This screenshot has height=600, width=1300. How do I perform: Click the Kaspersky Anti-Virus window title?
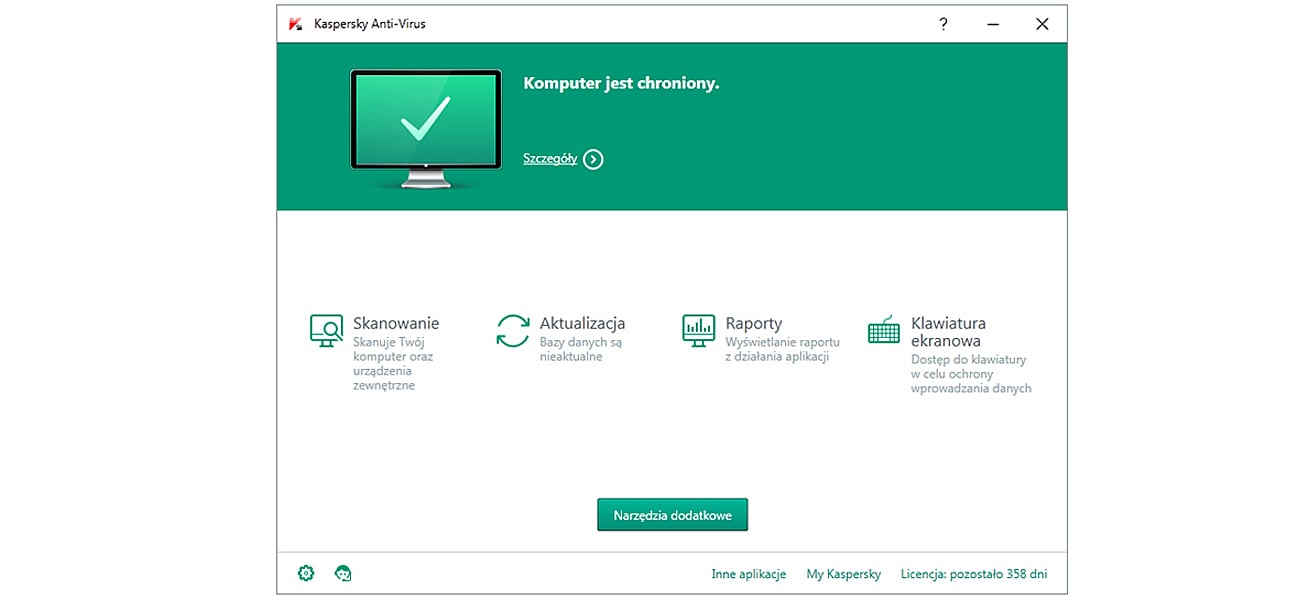pos(370,24)
